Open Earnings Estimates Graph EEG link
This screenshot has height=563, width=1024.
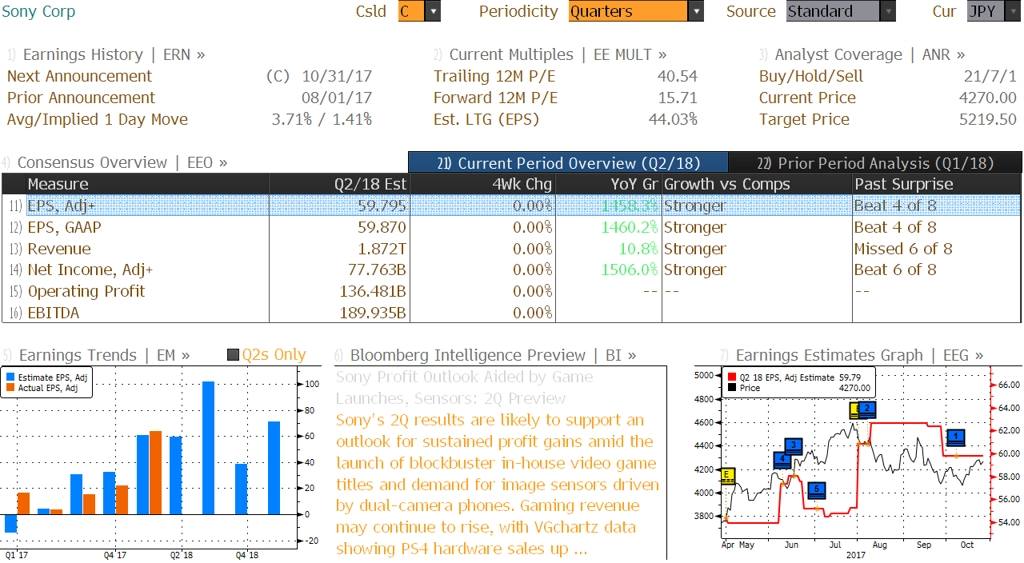pyautogui.click(x=859, y=355)
